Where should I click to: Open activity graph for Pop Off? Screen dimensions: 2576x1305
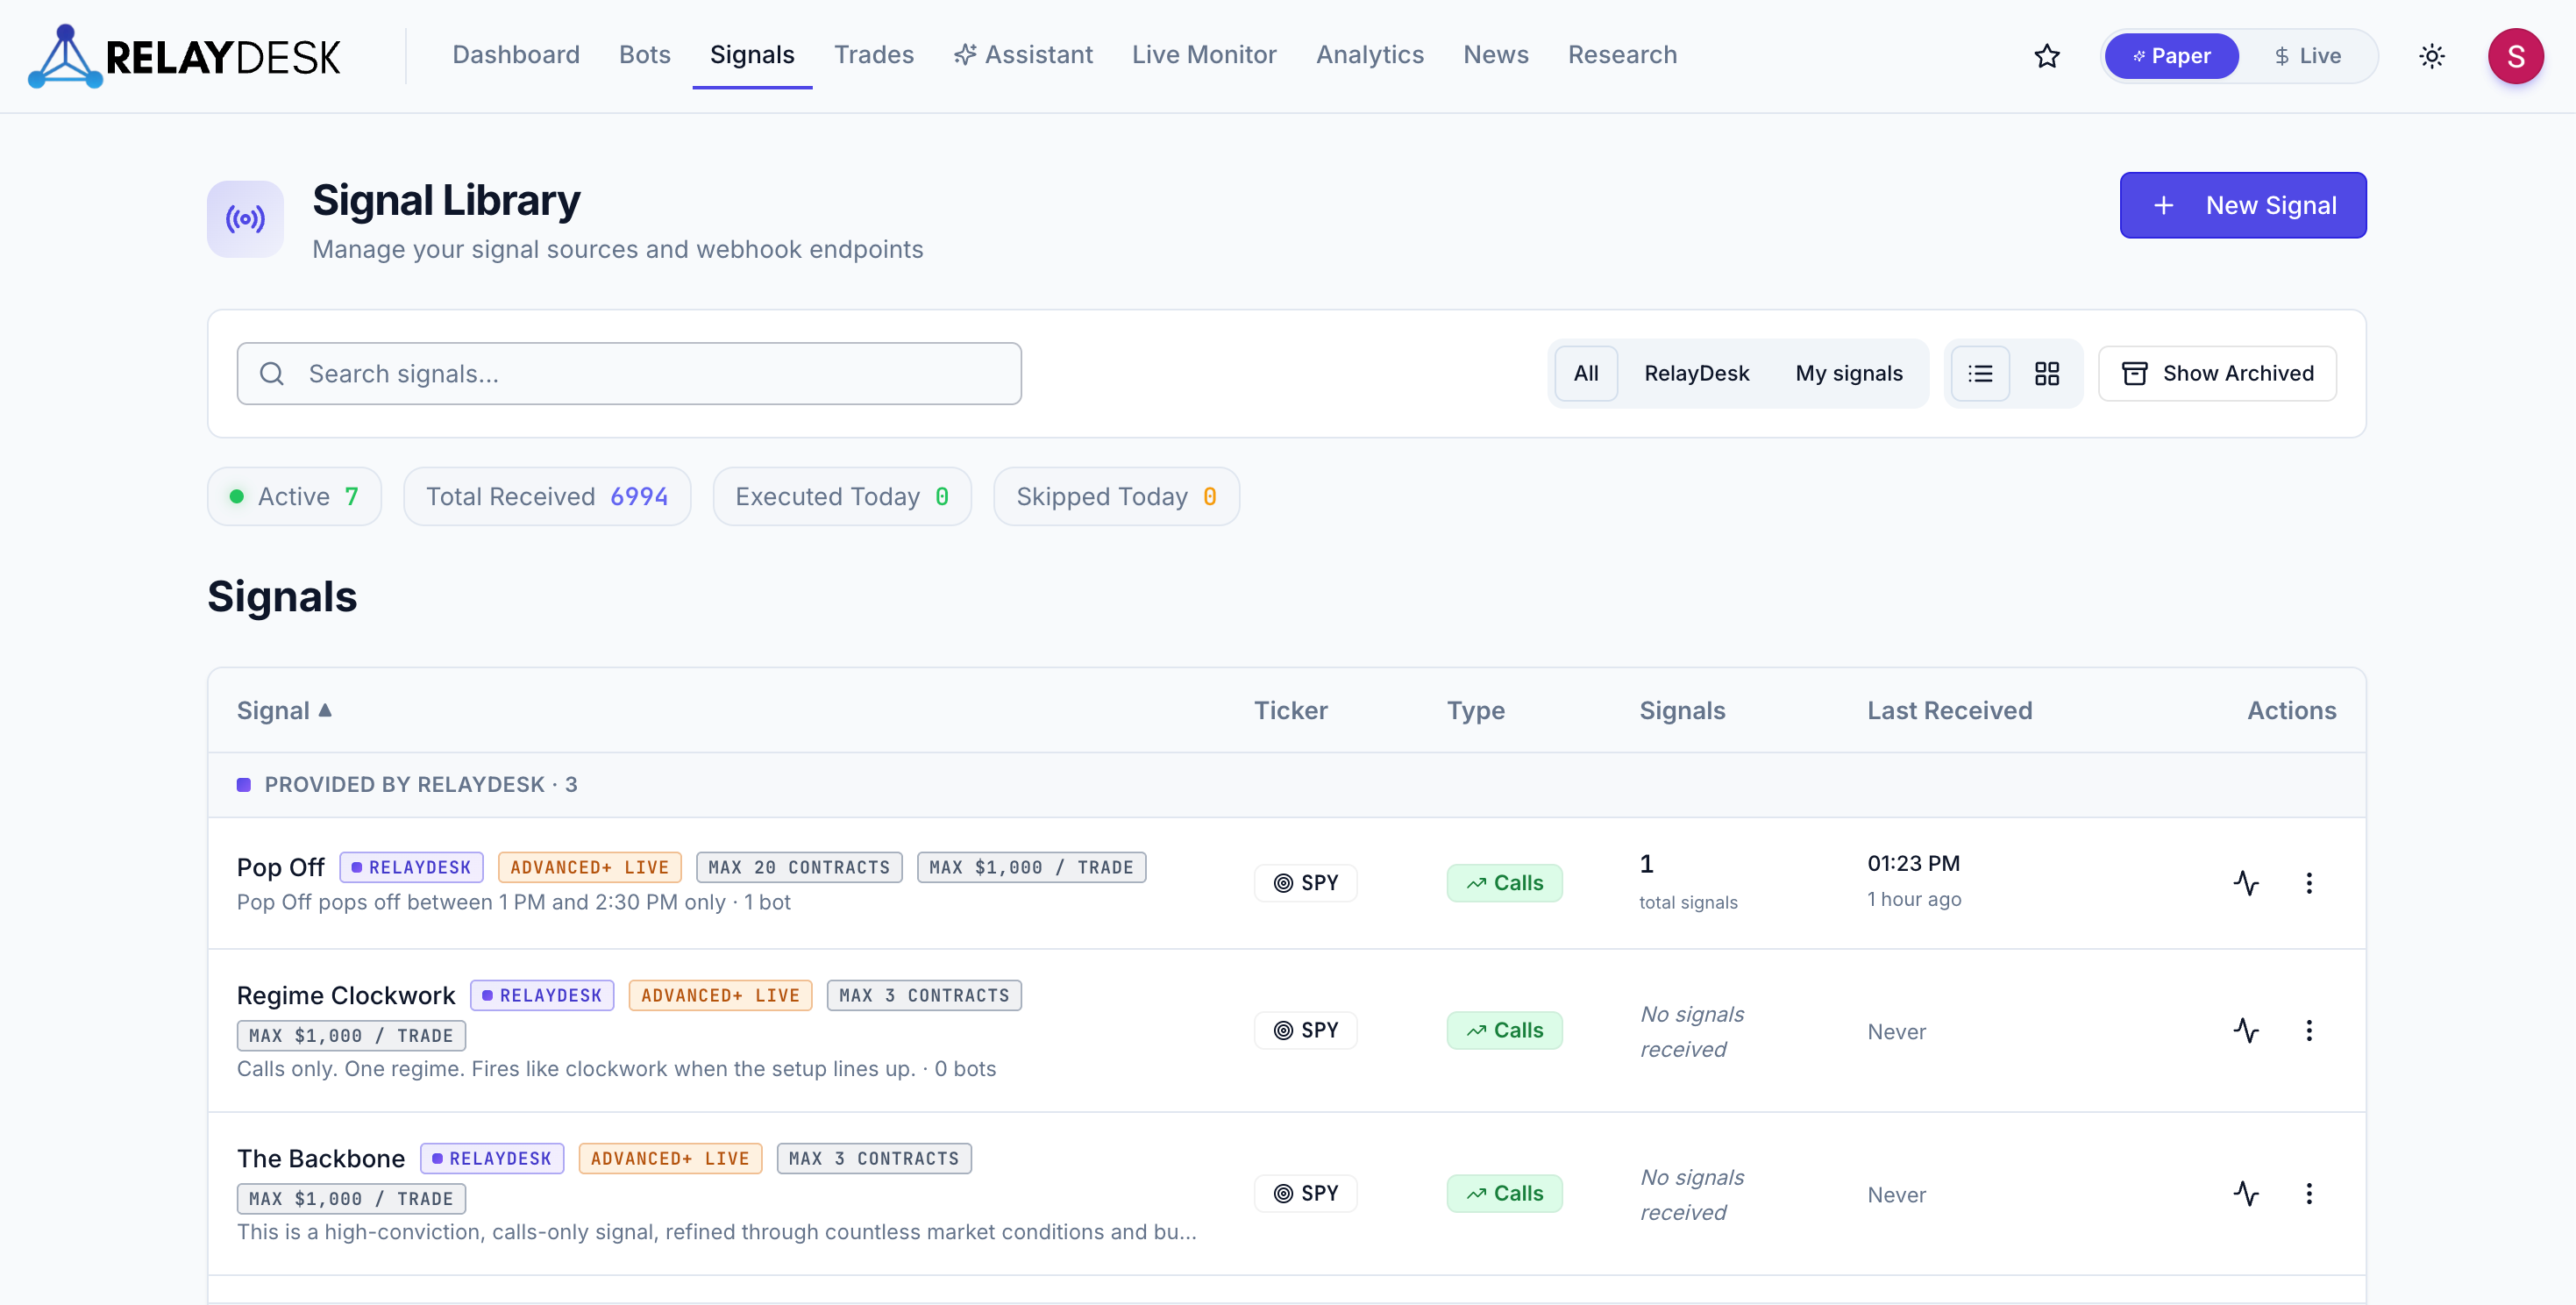tap(2246, 883)
